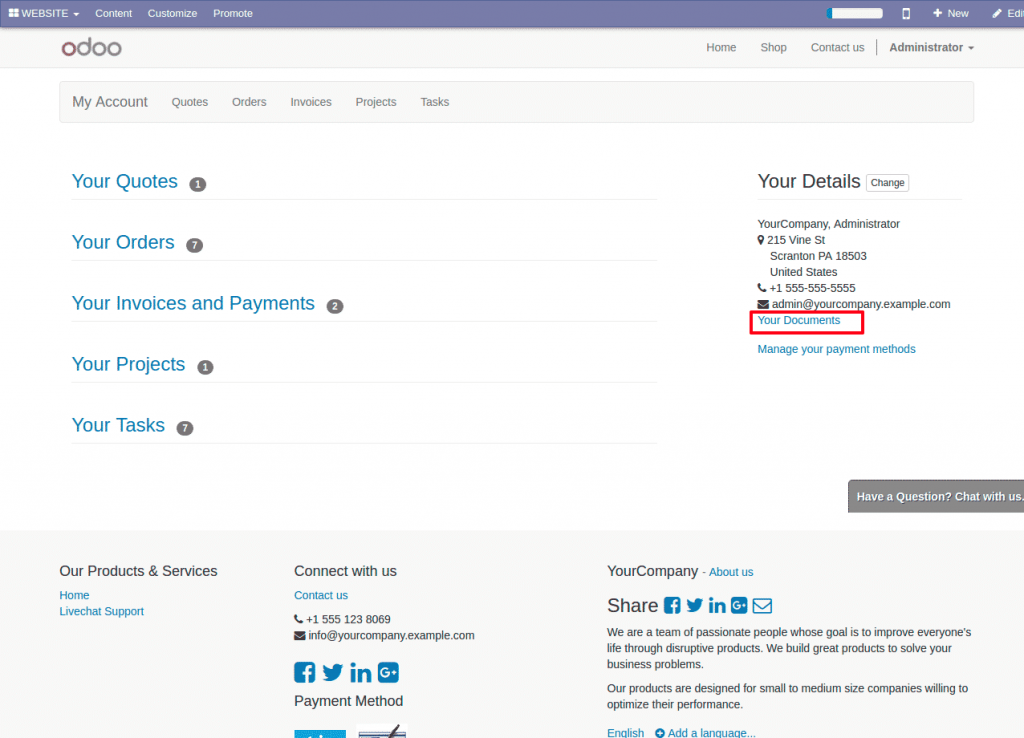The image size is (1024, 738).
Task: Click the badge beside Your Invoices and Payments
Action: pyautogui.click(x=335, y=306)
